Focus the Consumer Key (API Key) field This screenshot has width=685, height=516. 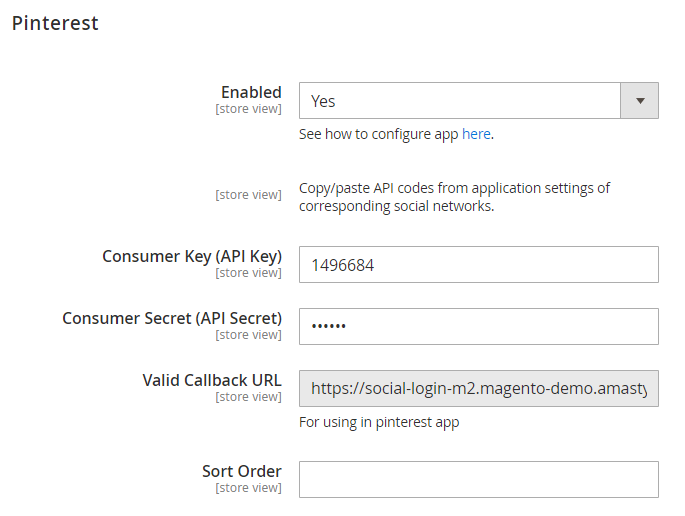[479, 265]
